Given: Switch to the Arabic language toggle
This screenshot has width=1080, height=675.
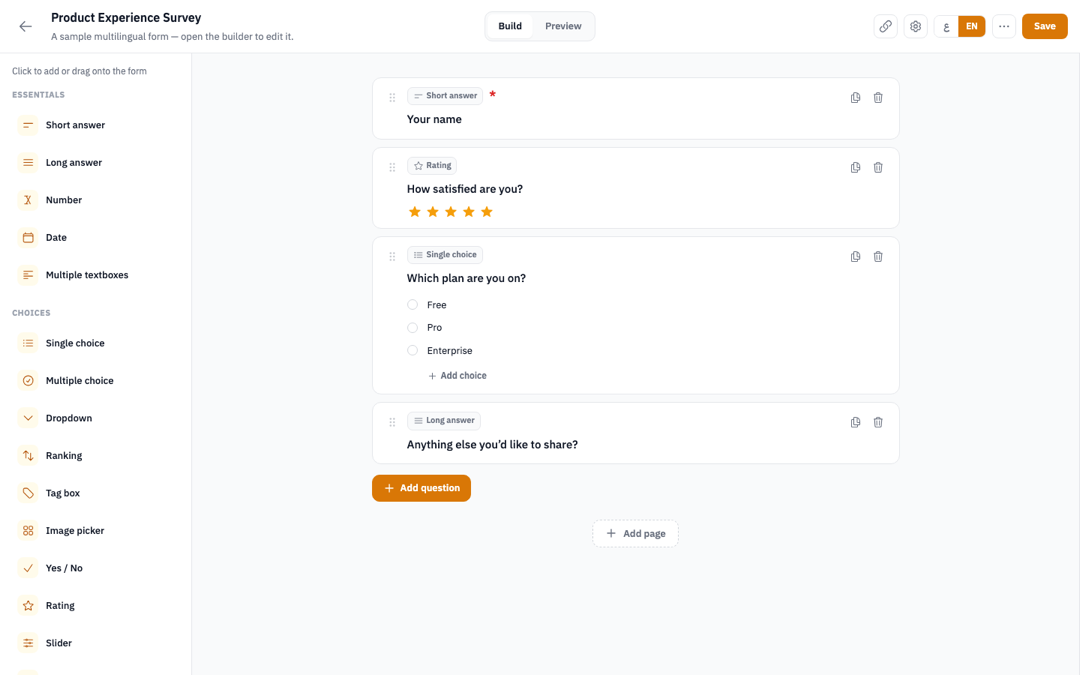Looking at the screenshot, I should [946, 26].
